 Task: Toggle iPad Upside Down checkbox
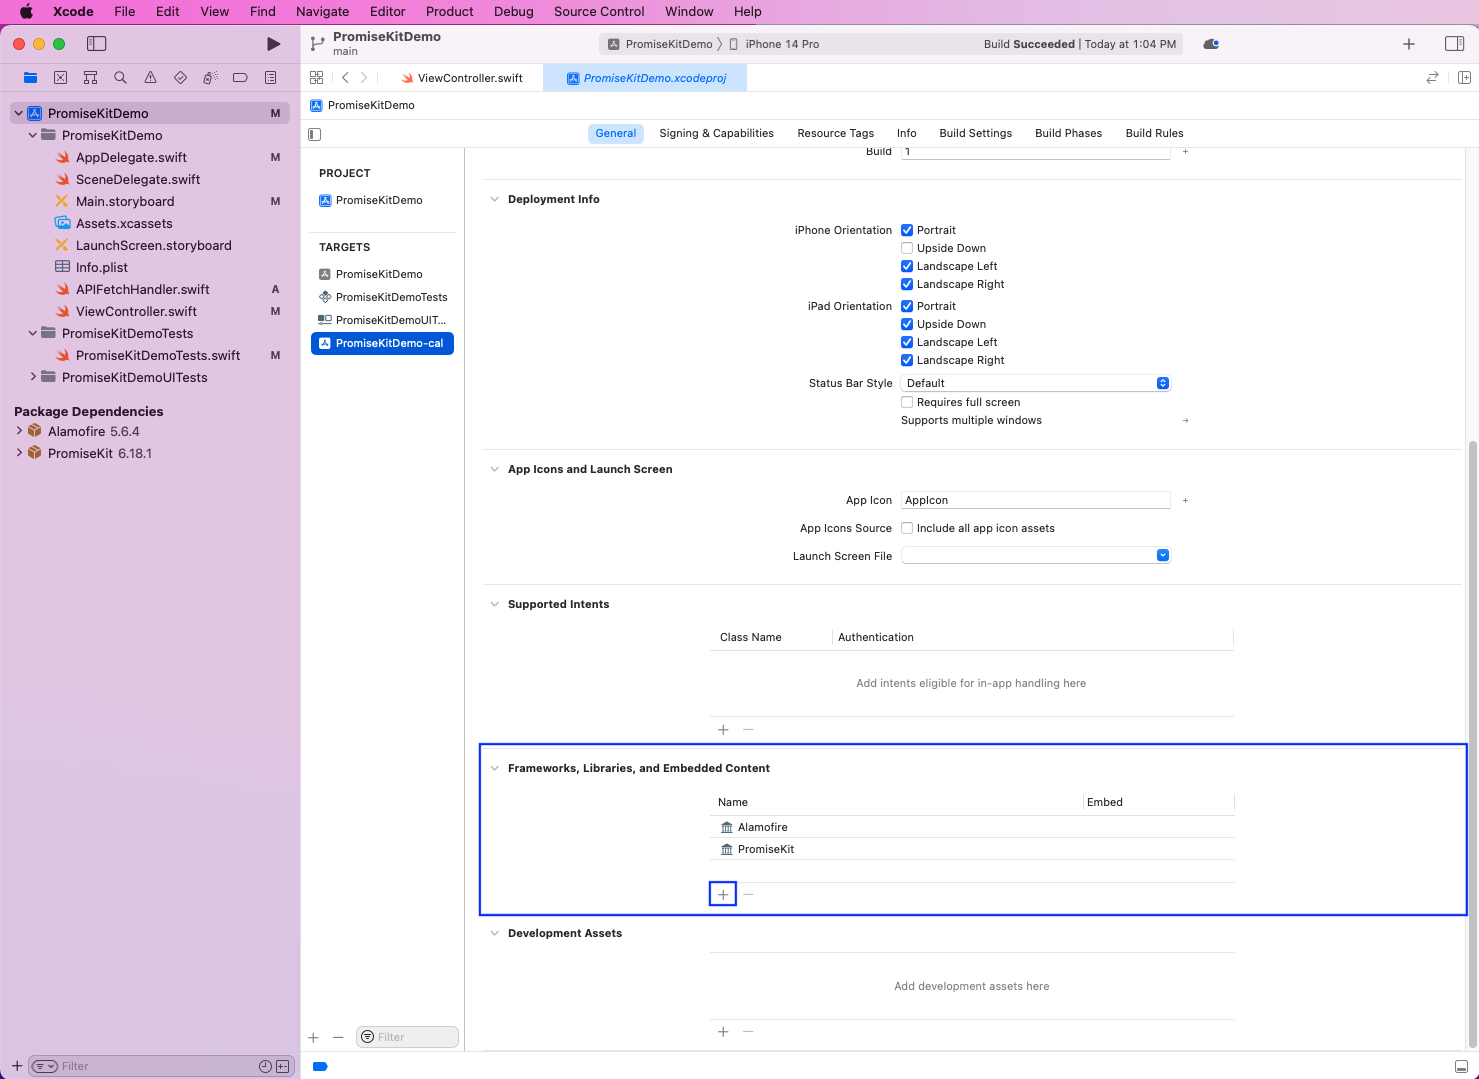pos(907,324)
